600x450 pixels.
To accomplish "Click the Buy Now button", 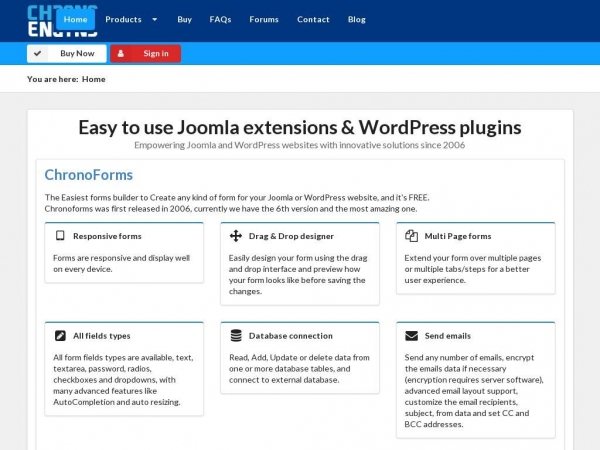I will tap(67, 54).
